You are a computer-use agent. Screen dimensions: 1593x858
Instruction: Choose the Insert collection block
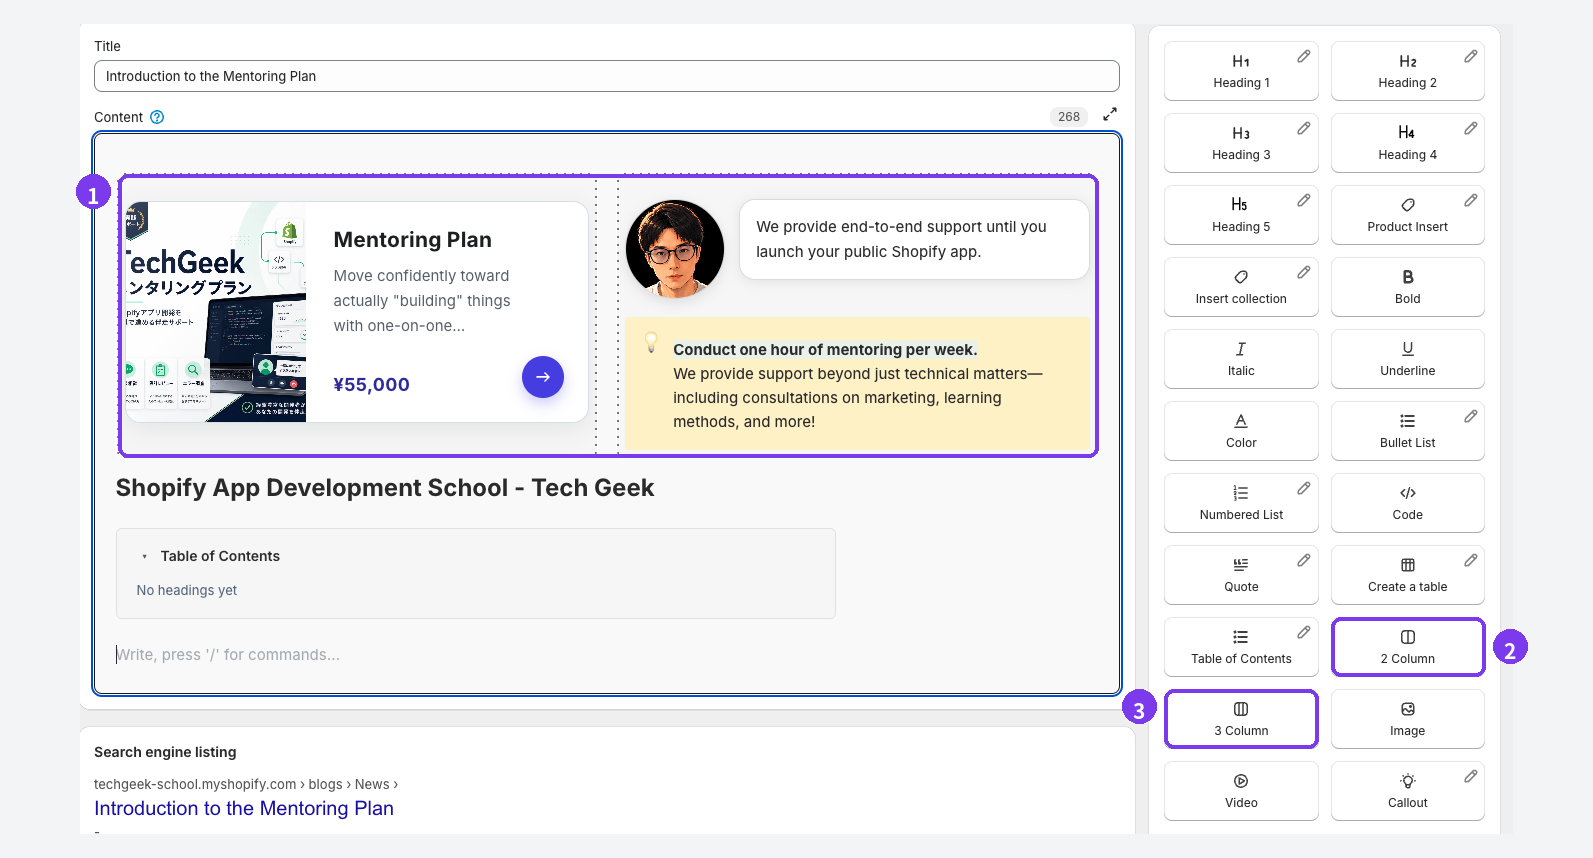pyautogui.click(x=1241, y=287)
